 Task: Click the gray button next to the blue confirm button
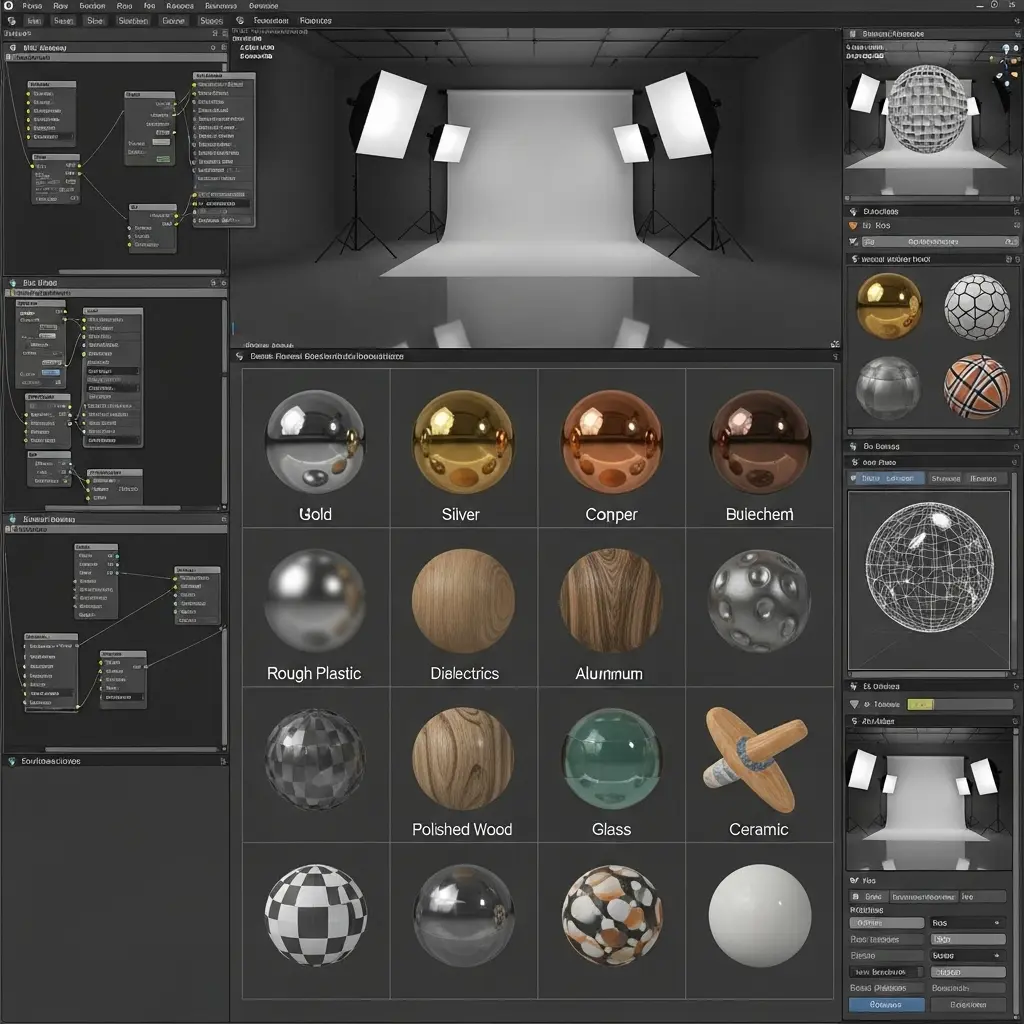968,1004
